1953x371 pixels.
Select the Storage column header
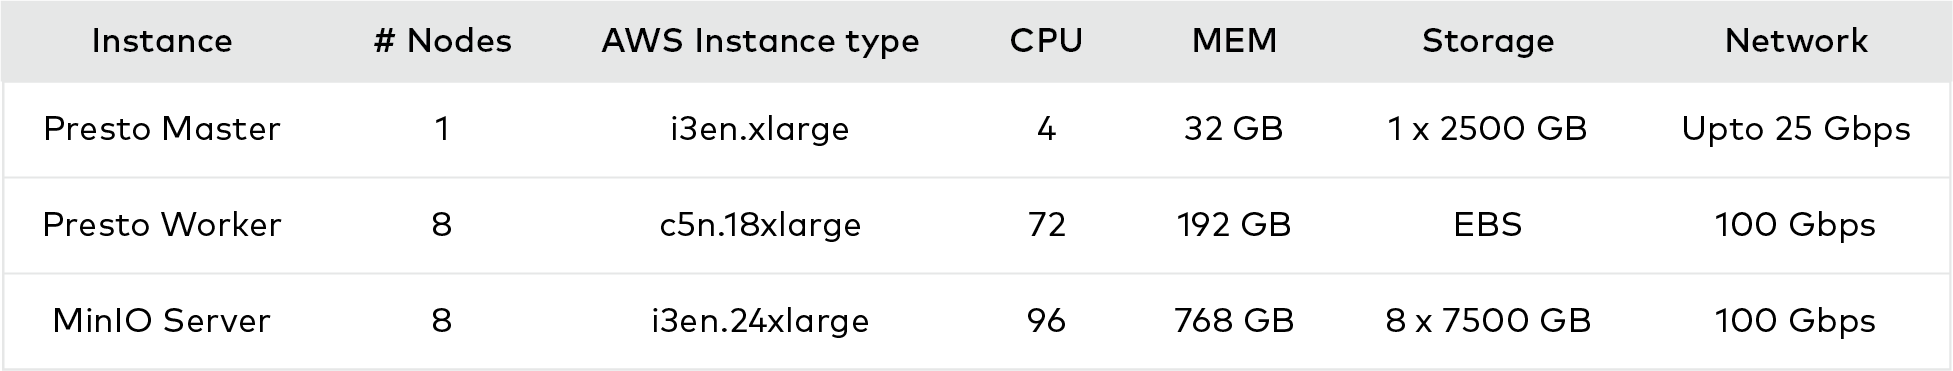[x=1488, y=42]
